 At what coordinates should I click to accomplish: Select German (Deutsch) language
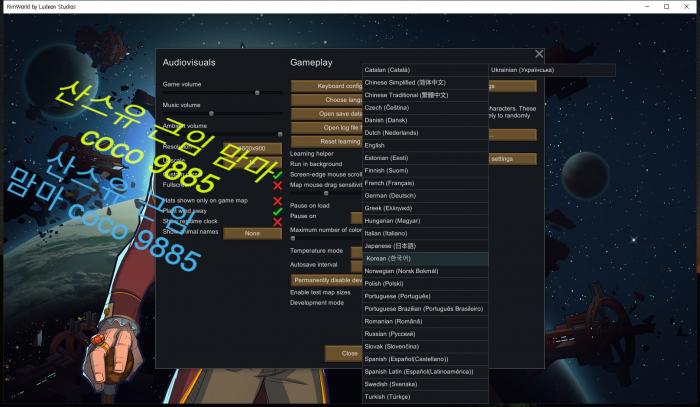425,195
